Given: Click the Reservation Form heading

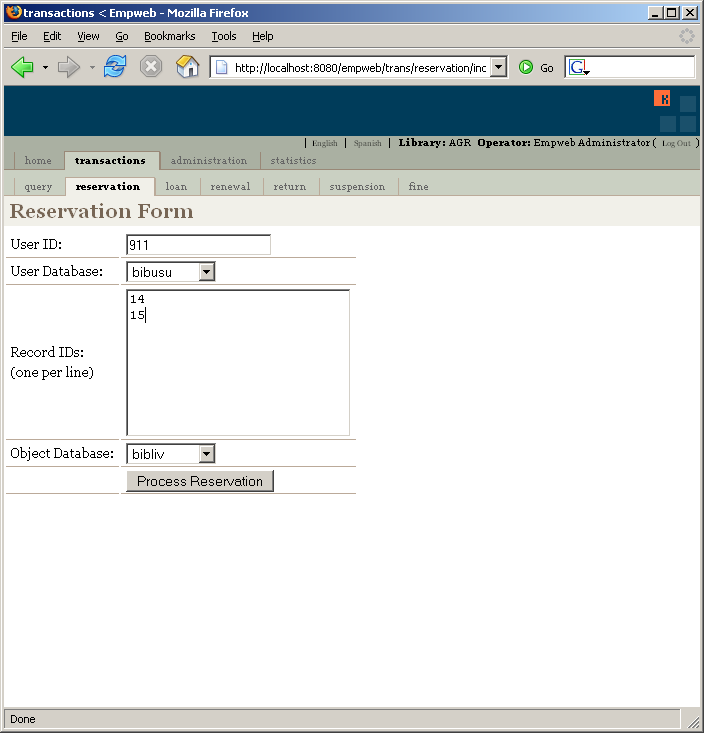Looking at the screenshot, I should (x=101, y=211).
